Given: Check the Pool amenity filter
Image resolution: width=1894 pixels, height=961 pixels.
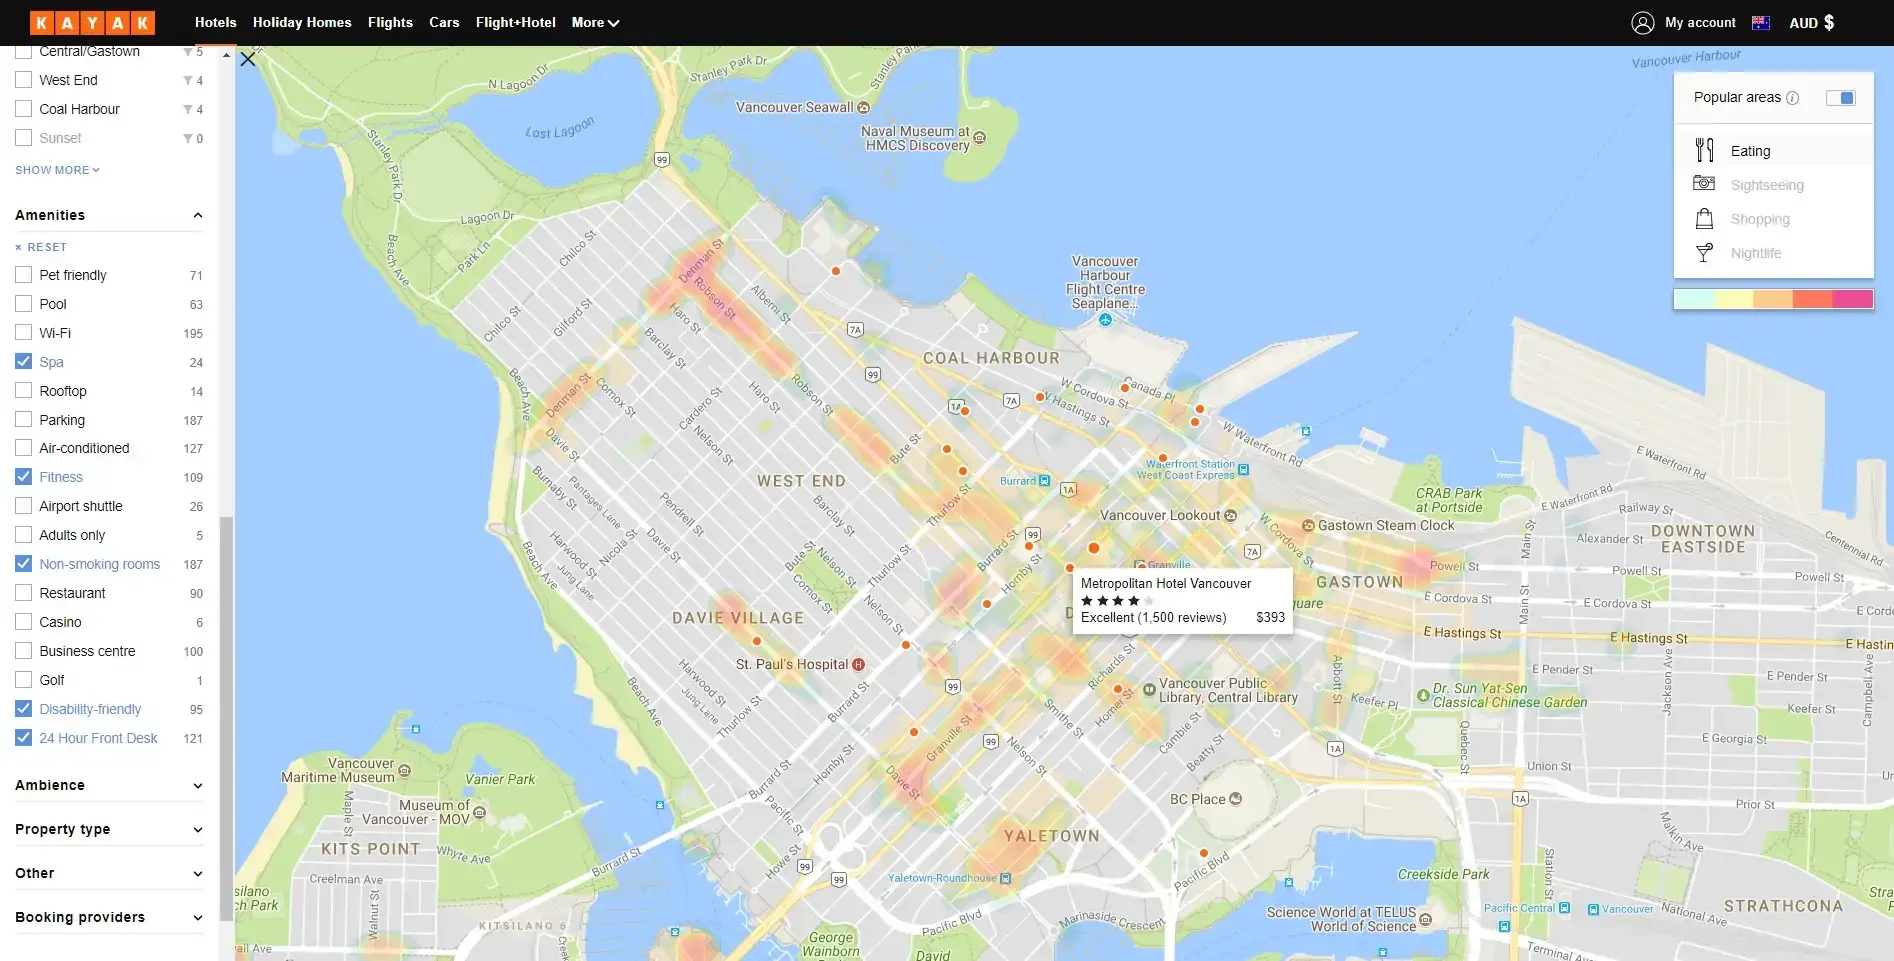Looking at the screenshot, I should pyautogui.click(x=24, y=304).
